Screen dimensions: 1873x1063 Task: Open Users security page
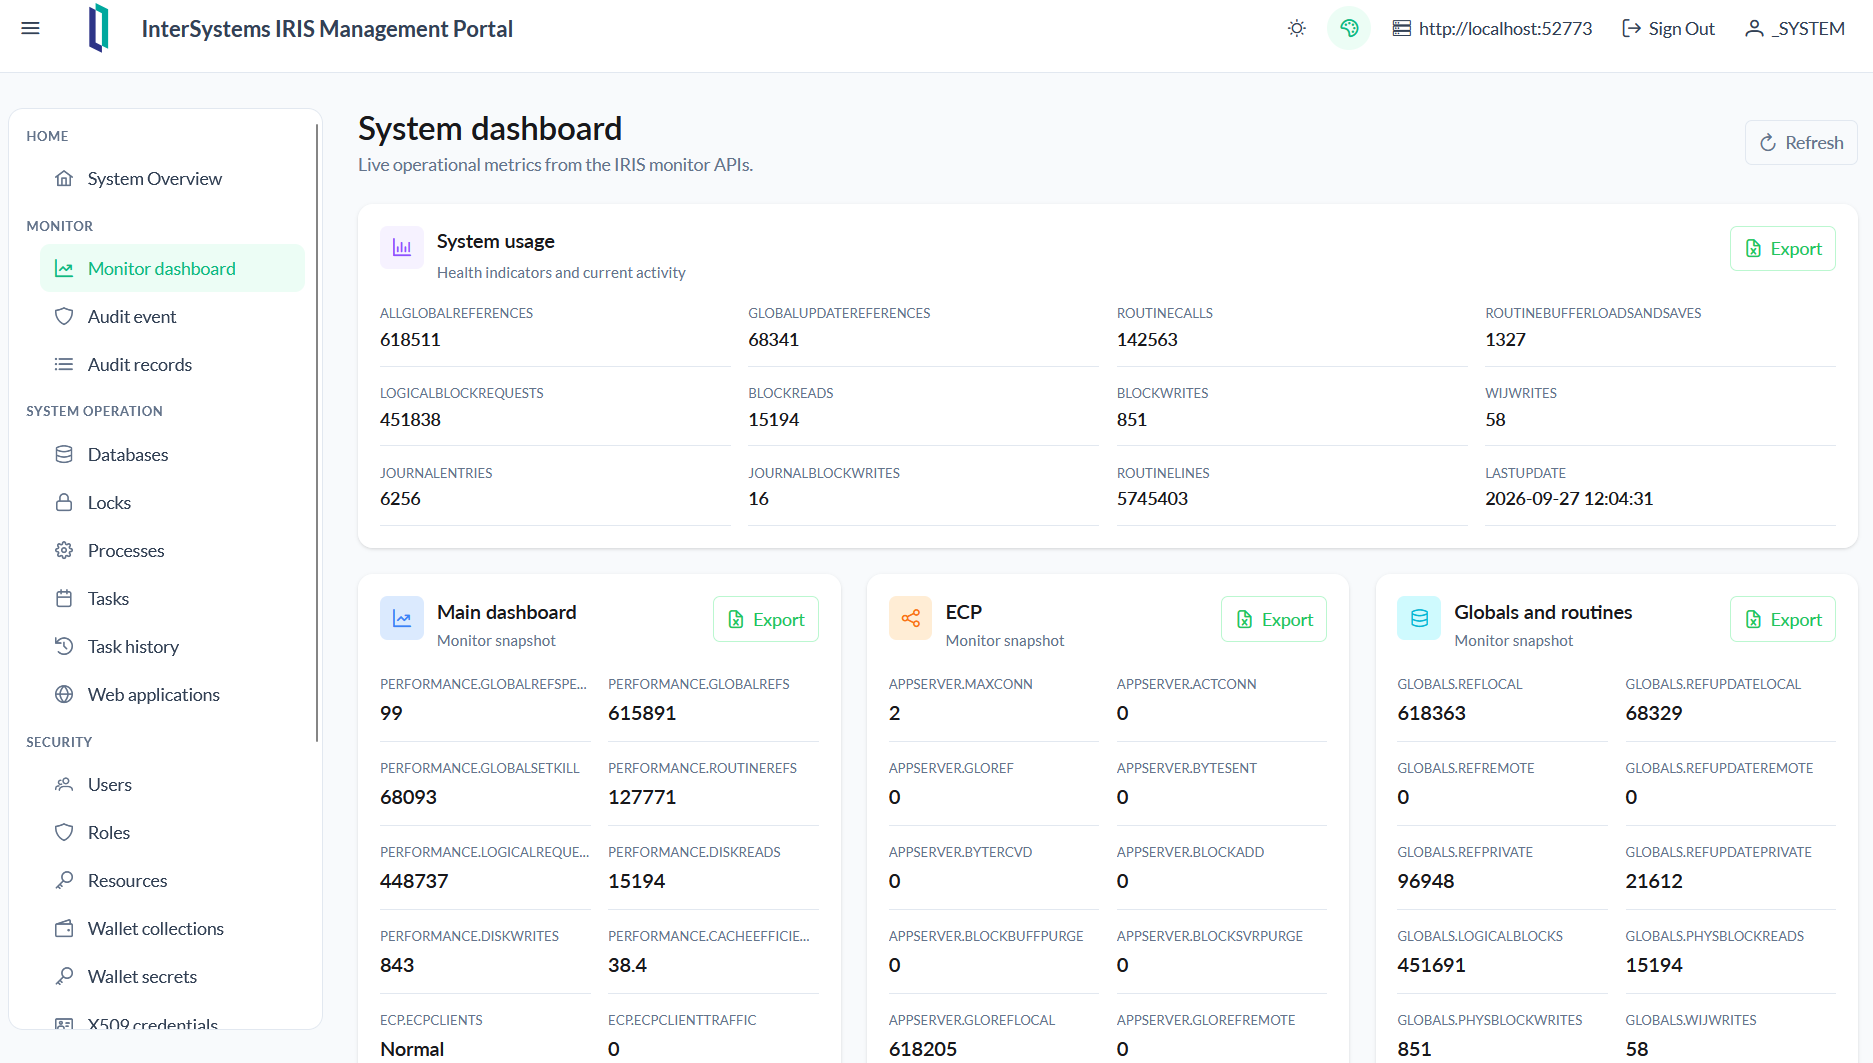pyautogui.click(x=172, y=784)
